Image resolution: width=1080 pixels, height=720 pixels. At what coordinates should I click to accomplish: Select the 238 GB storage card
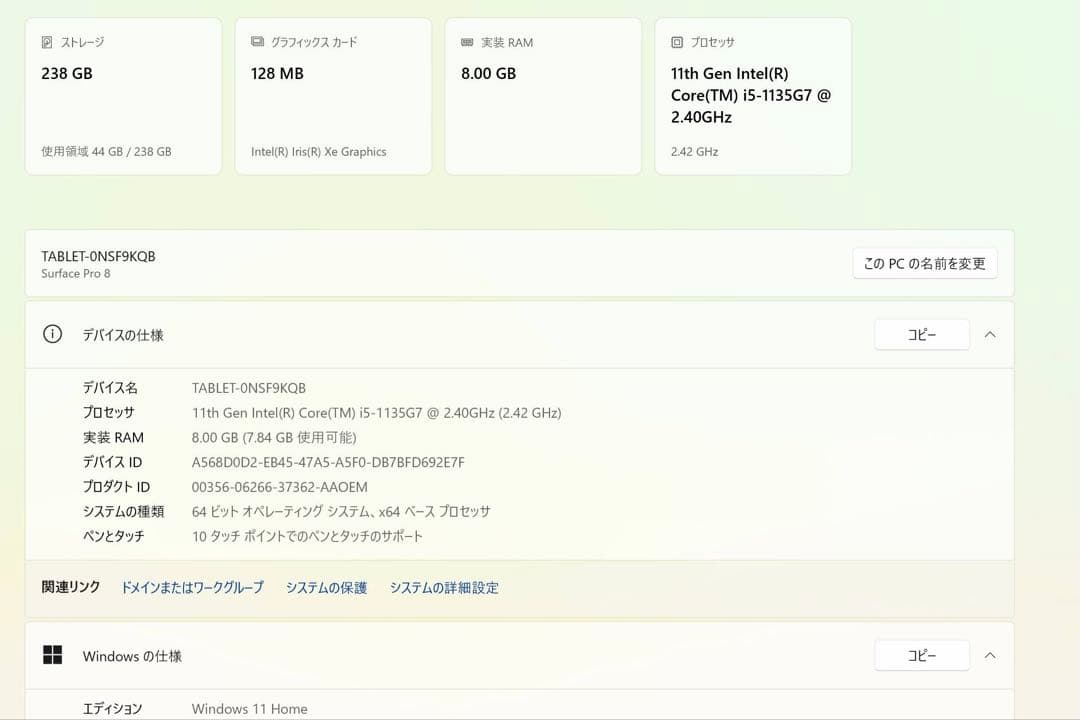[x=123, y=95]
